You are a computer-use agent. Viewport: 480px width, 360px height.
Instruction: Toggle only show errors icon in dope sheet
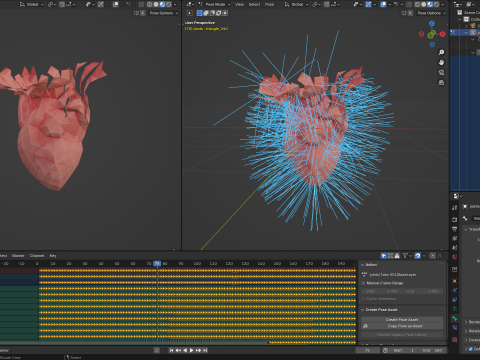(x=397, y=256)
